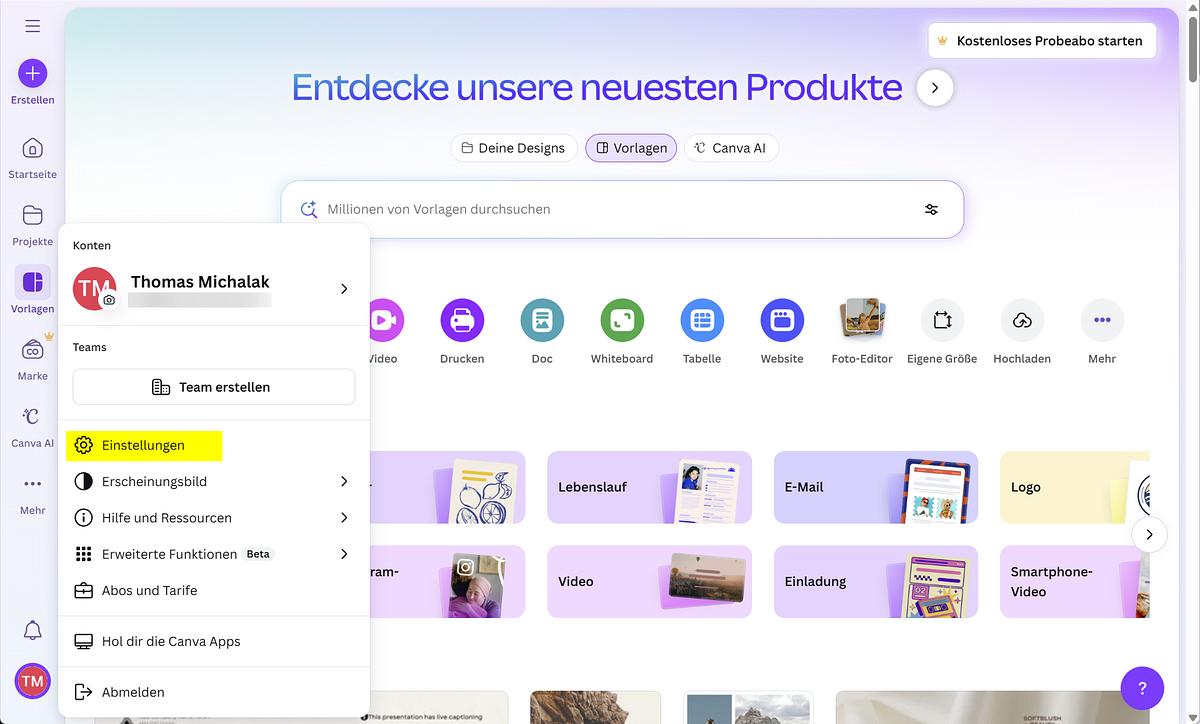
Task: Expand the Erscheinungsbild submenu
Action: tap(343, 482)
